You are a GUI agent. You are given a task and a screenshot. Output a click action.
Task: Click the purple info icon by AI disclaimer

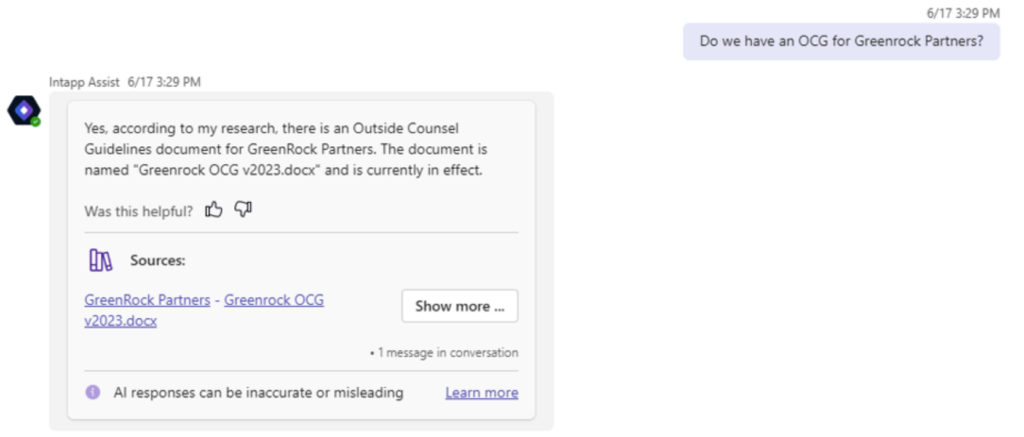[x=93, y=393]
